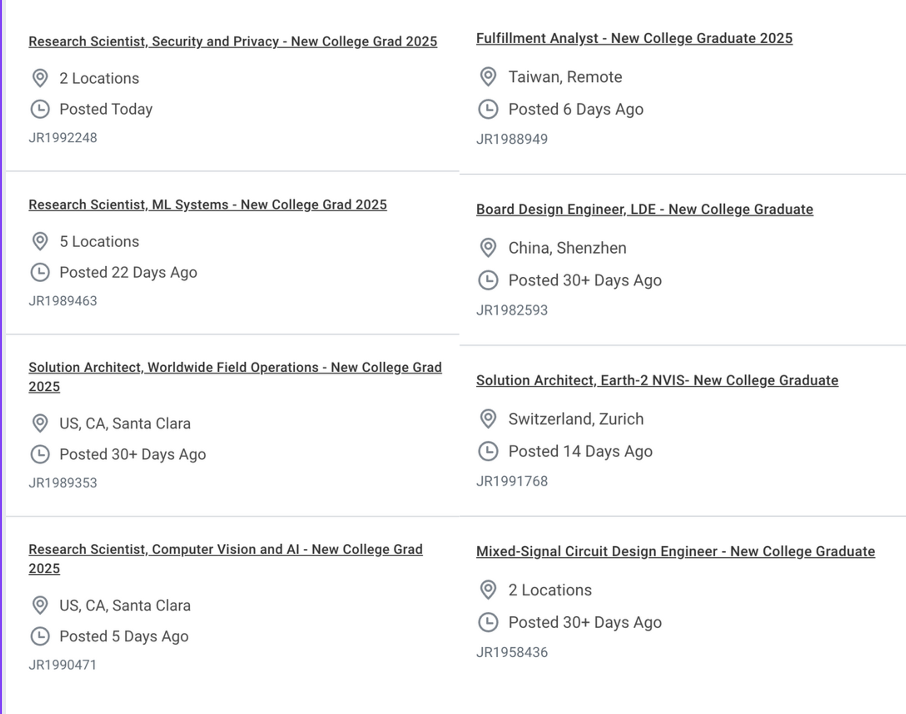This screenshot has height=714, width=906.
Task: Open Research Scientist, Computer Vision and AI job
Action: coord(225,550)
